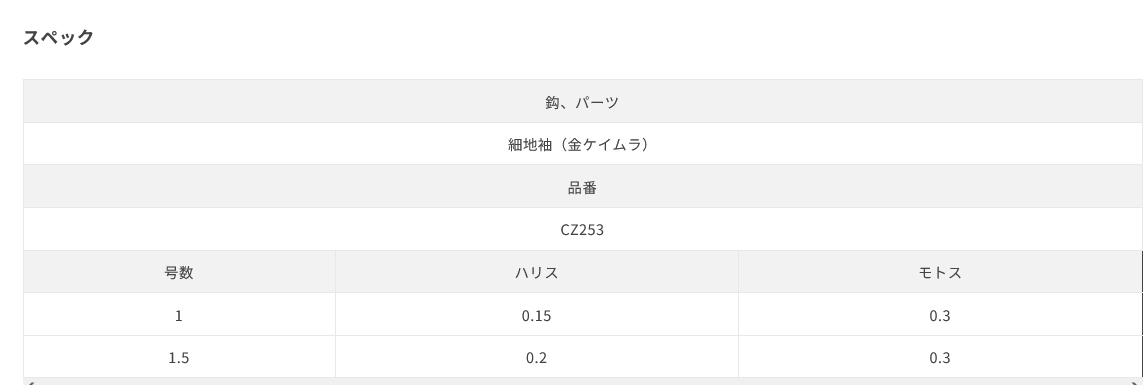
Task: Select the モトス 0.3 cell in row 1
Action: [940, 315]
